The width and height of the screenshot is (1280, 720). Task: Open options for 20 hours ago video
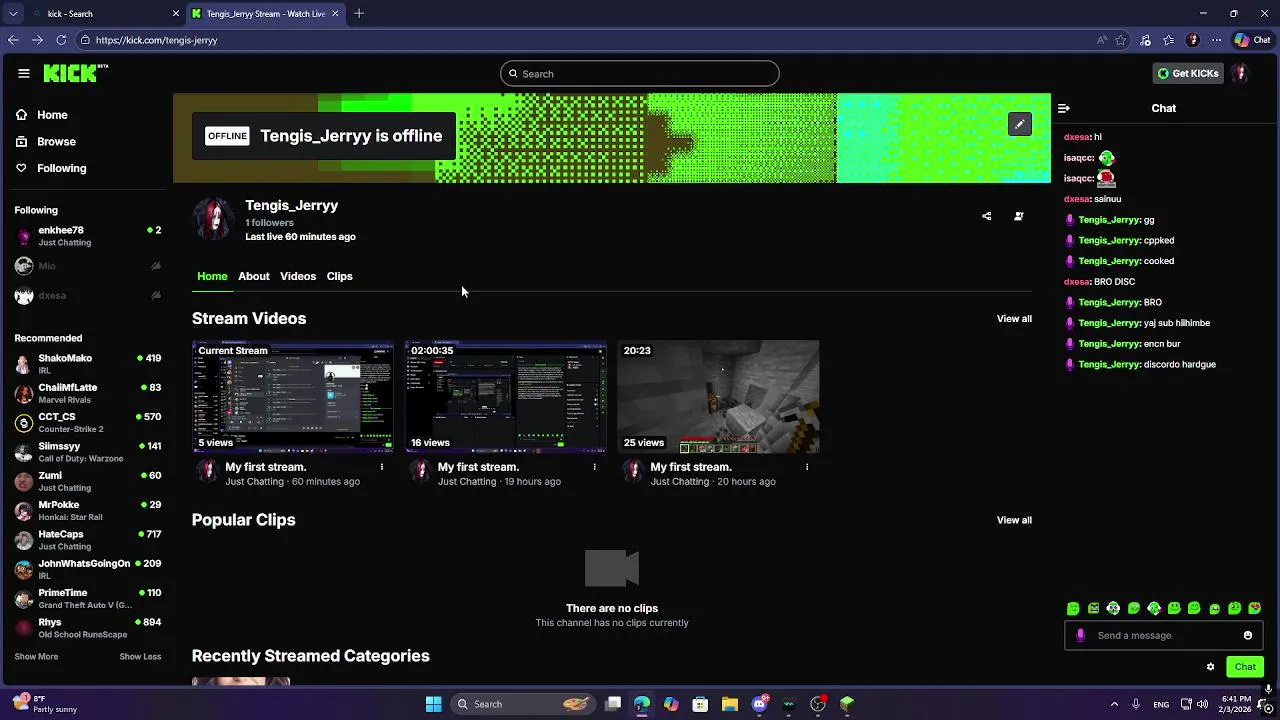(807, 467)
